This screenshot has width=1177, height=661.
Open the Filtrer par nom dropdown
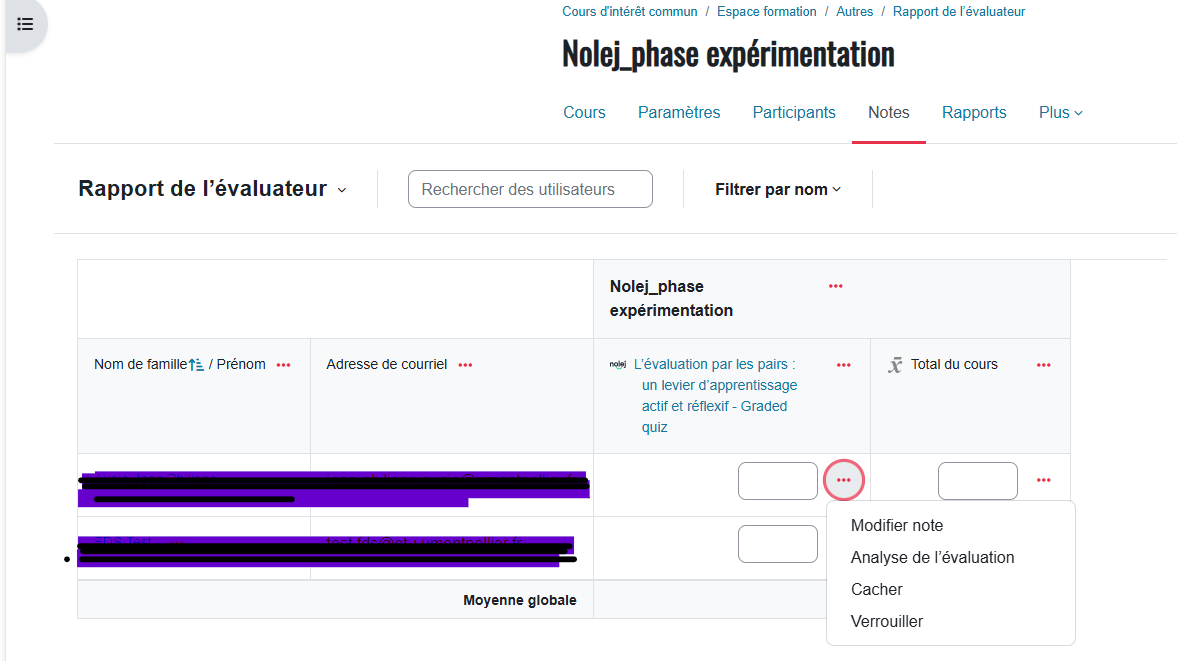(778, 190)
